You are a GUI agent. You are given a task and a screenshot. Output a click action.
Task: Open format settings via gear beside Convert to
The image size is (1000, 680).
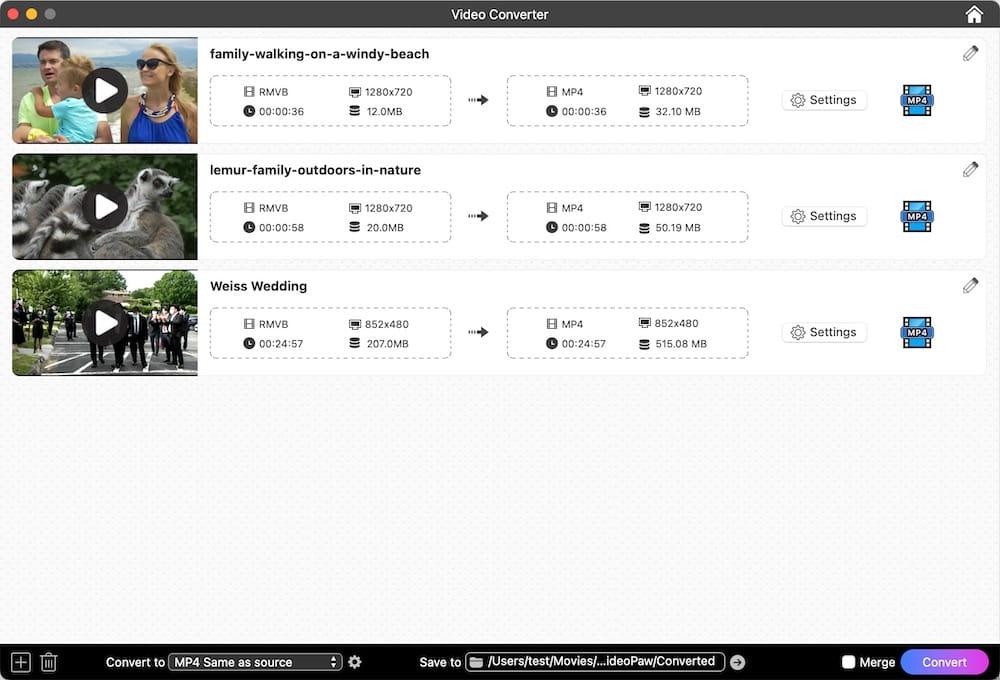click(355, 662)
